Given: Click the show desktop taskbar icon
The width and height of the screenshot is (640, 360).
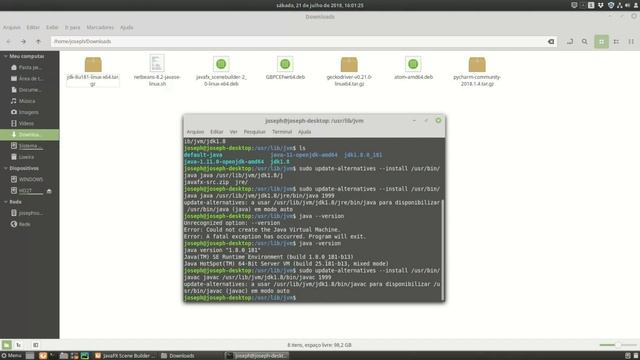Looking at the screenshot, I should coord(30,356).
